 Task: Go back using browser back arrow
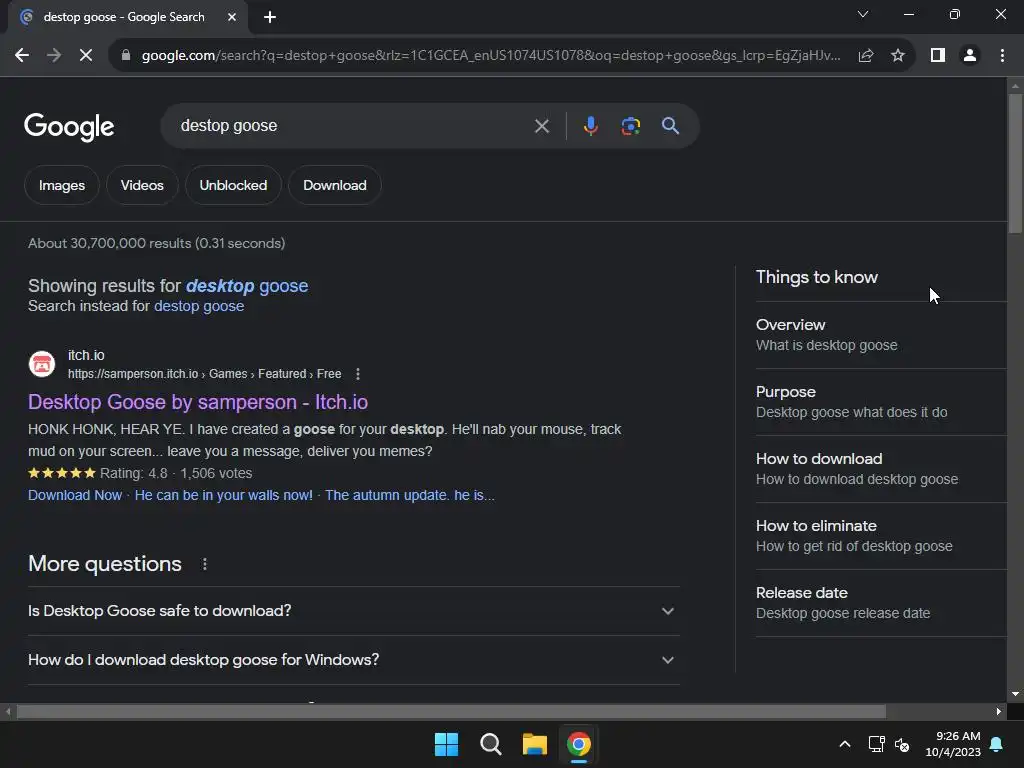22,56
